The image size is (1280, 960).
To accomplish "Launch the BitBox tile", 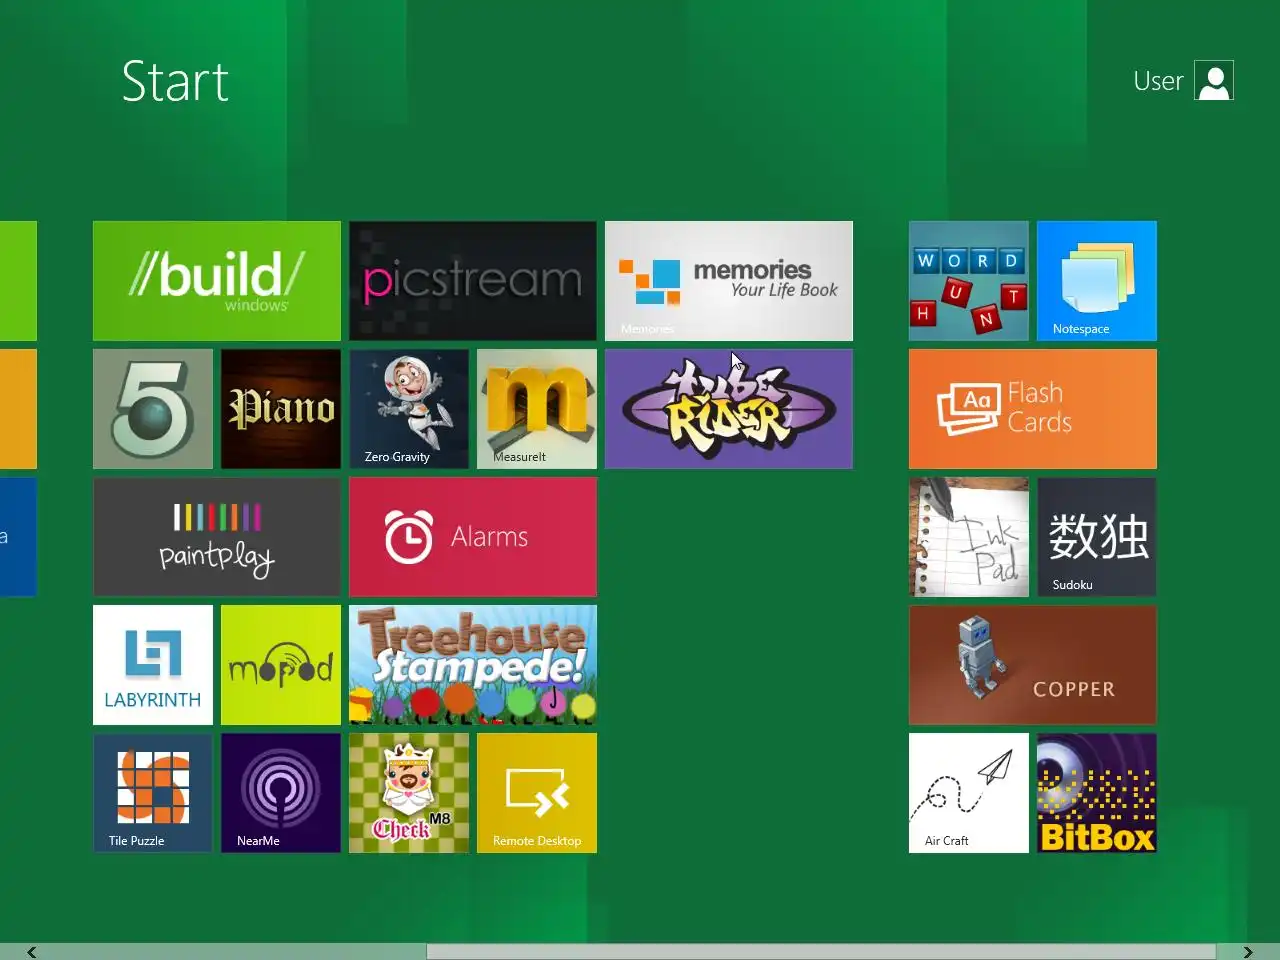I will pyautogui.click(x=1097, y=793).
